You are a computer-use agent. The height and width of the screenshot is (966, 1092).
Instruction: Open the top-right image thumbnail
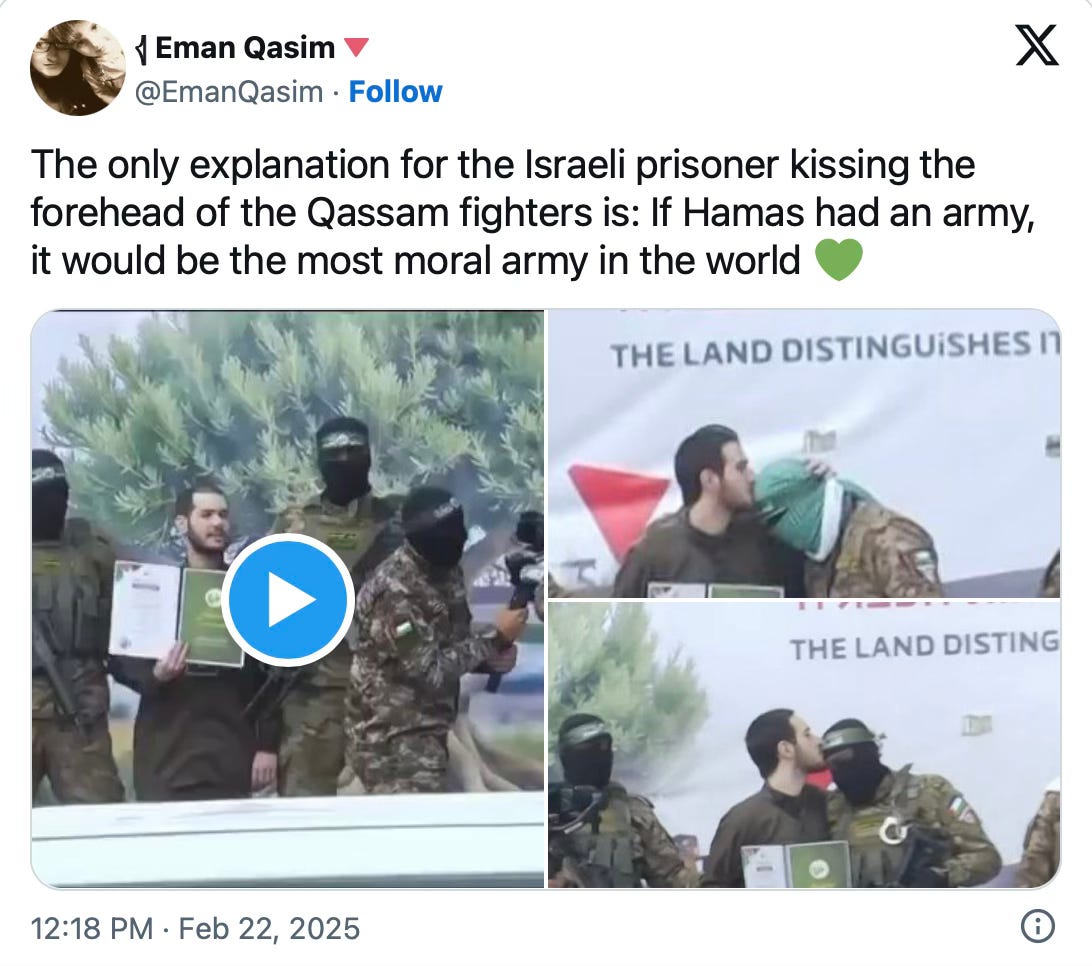804,453
